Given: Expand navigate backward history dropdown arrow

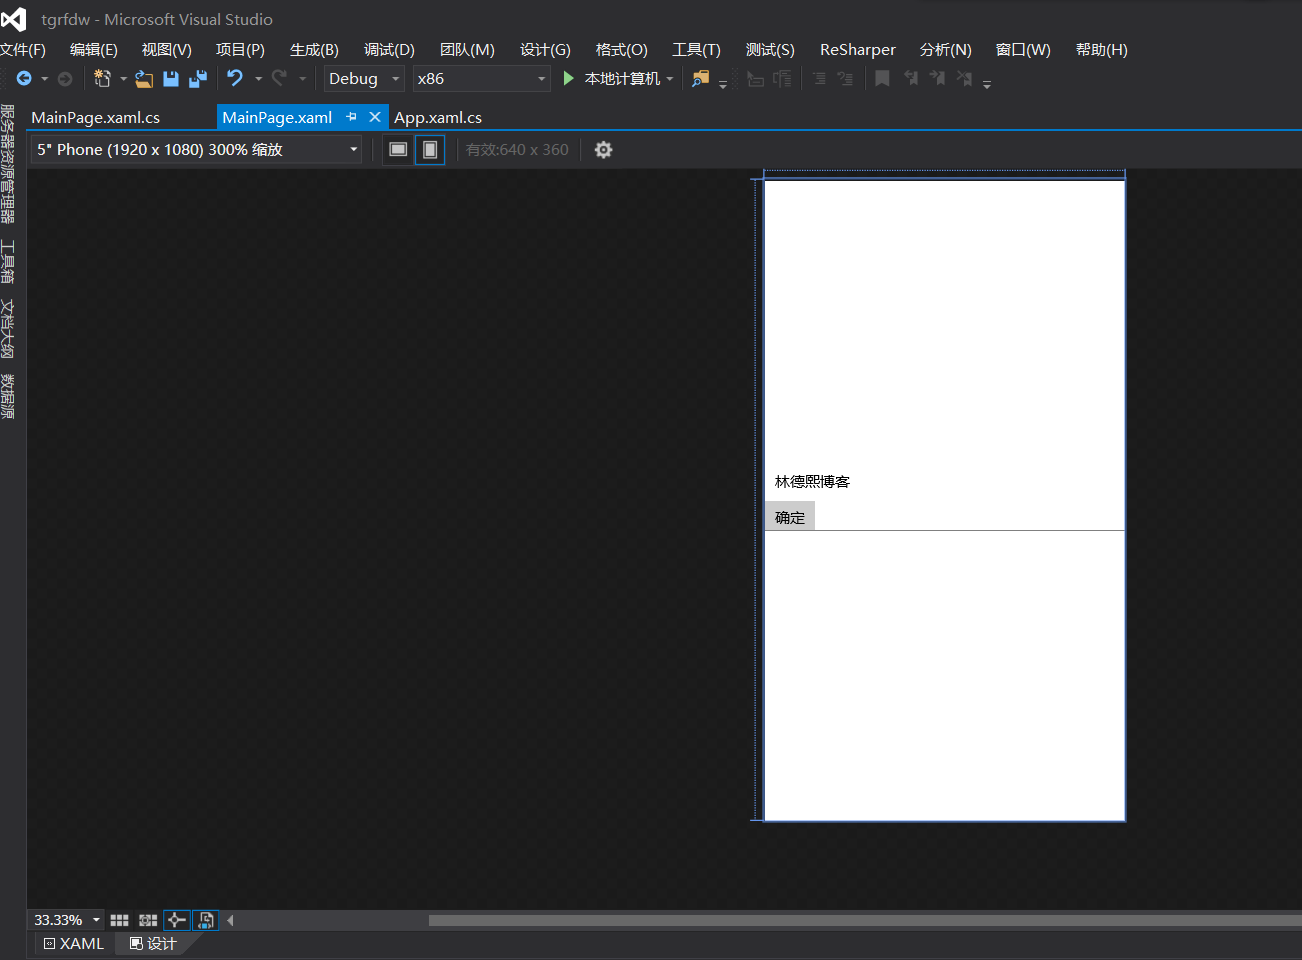Looking at the screenshot, I should 44,78.
